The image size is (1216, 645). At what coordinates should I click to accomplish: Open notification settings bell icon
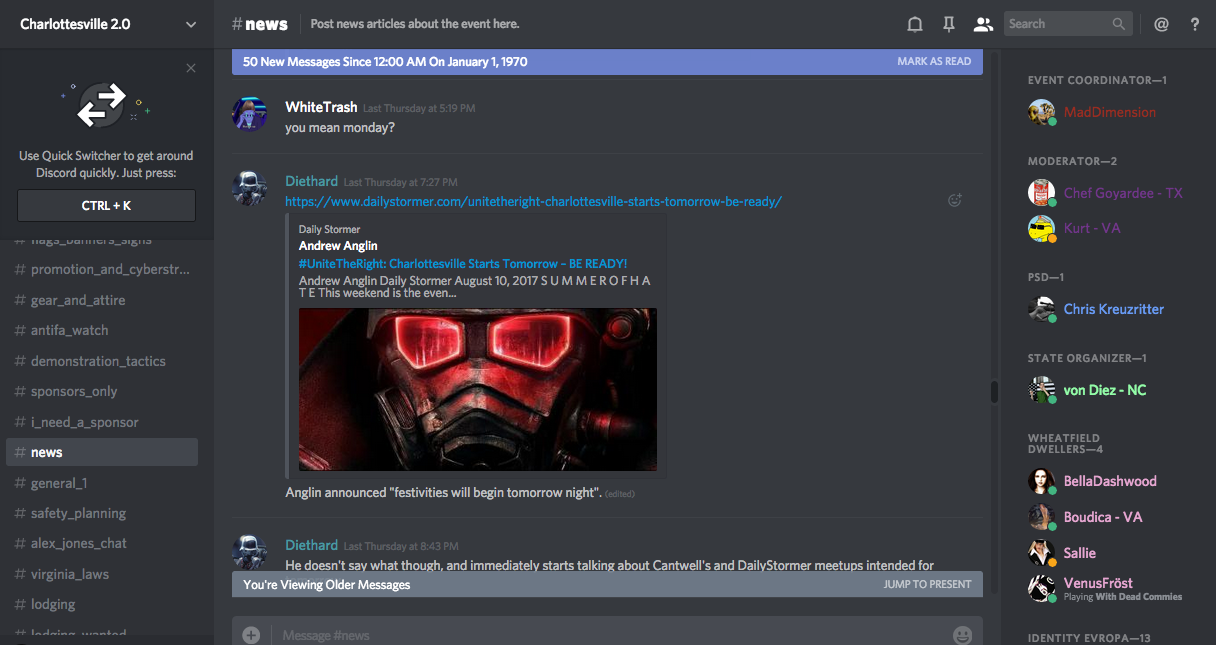(x=914, y=24)
